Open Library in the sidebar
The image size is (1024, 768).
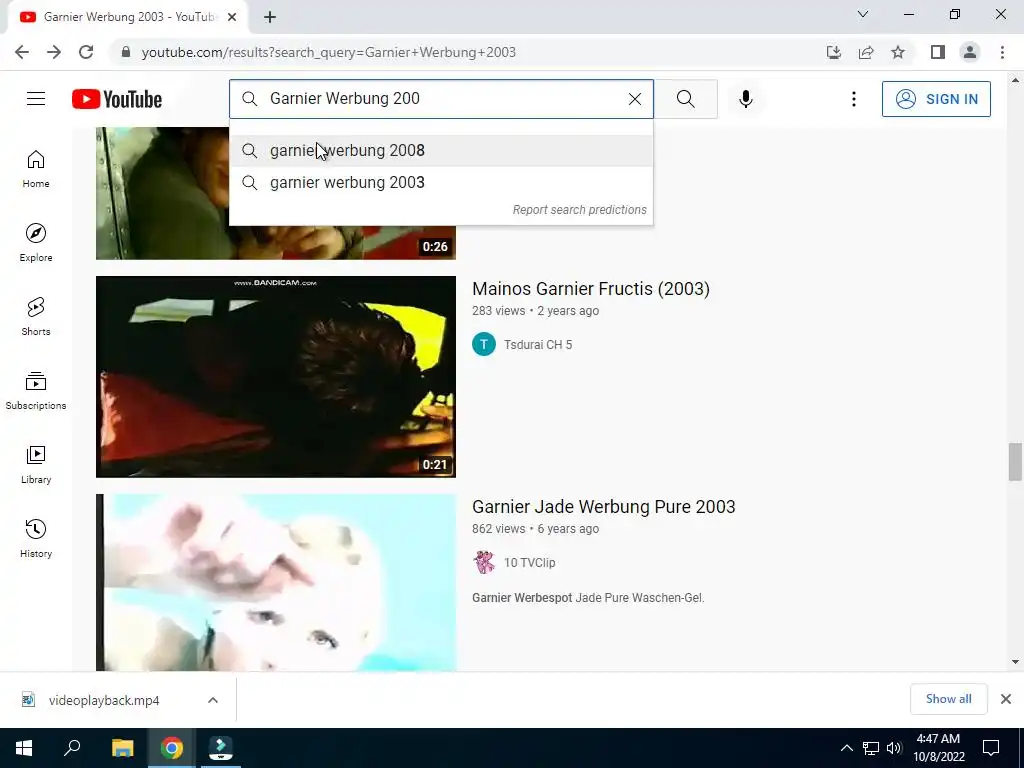[36, 464]
